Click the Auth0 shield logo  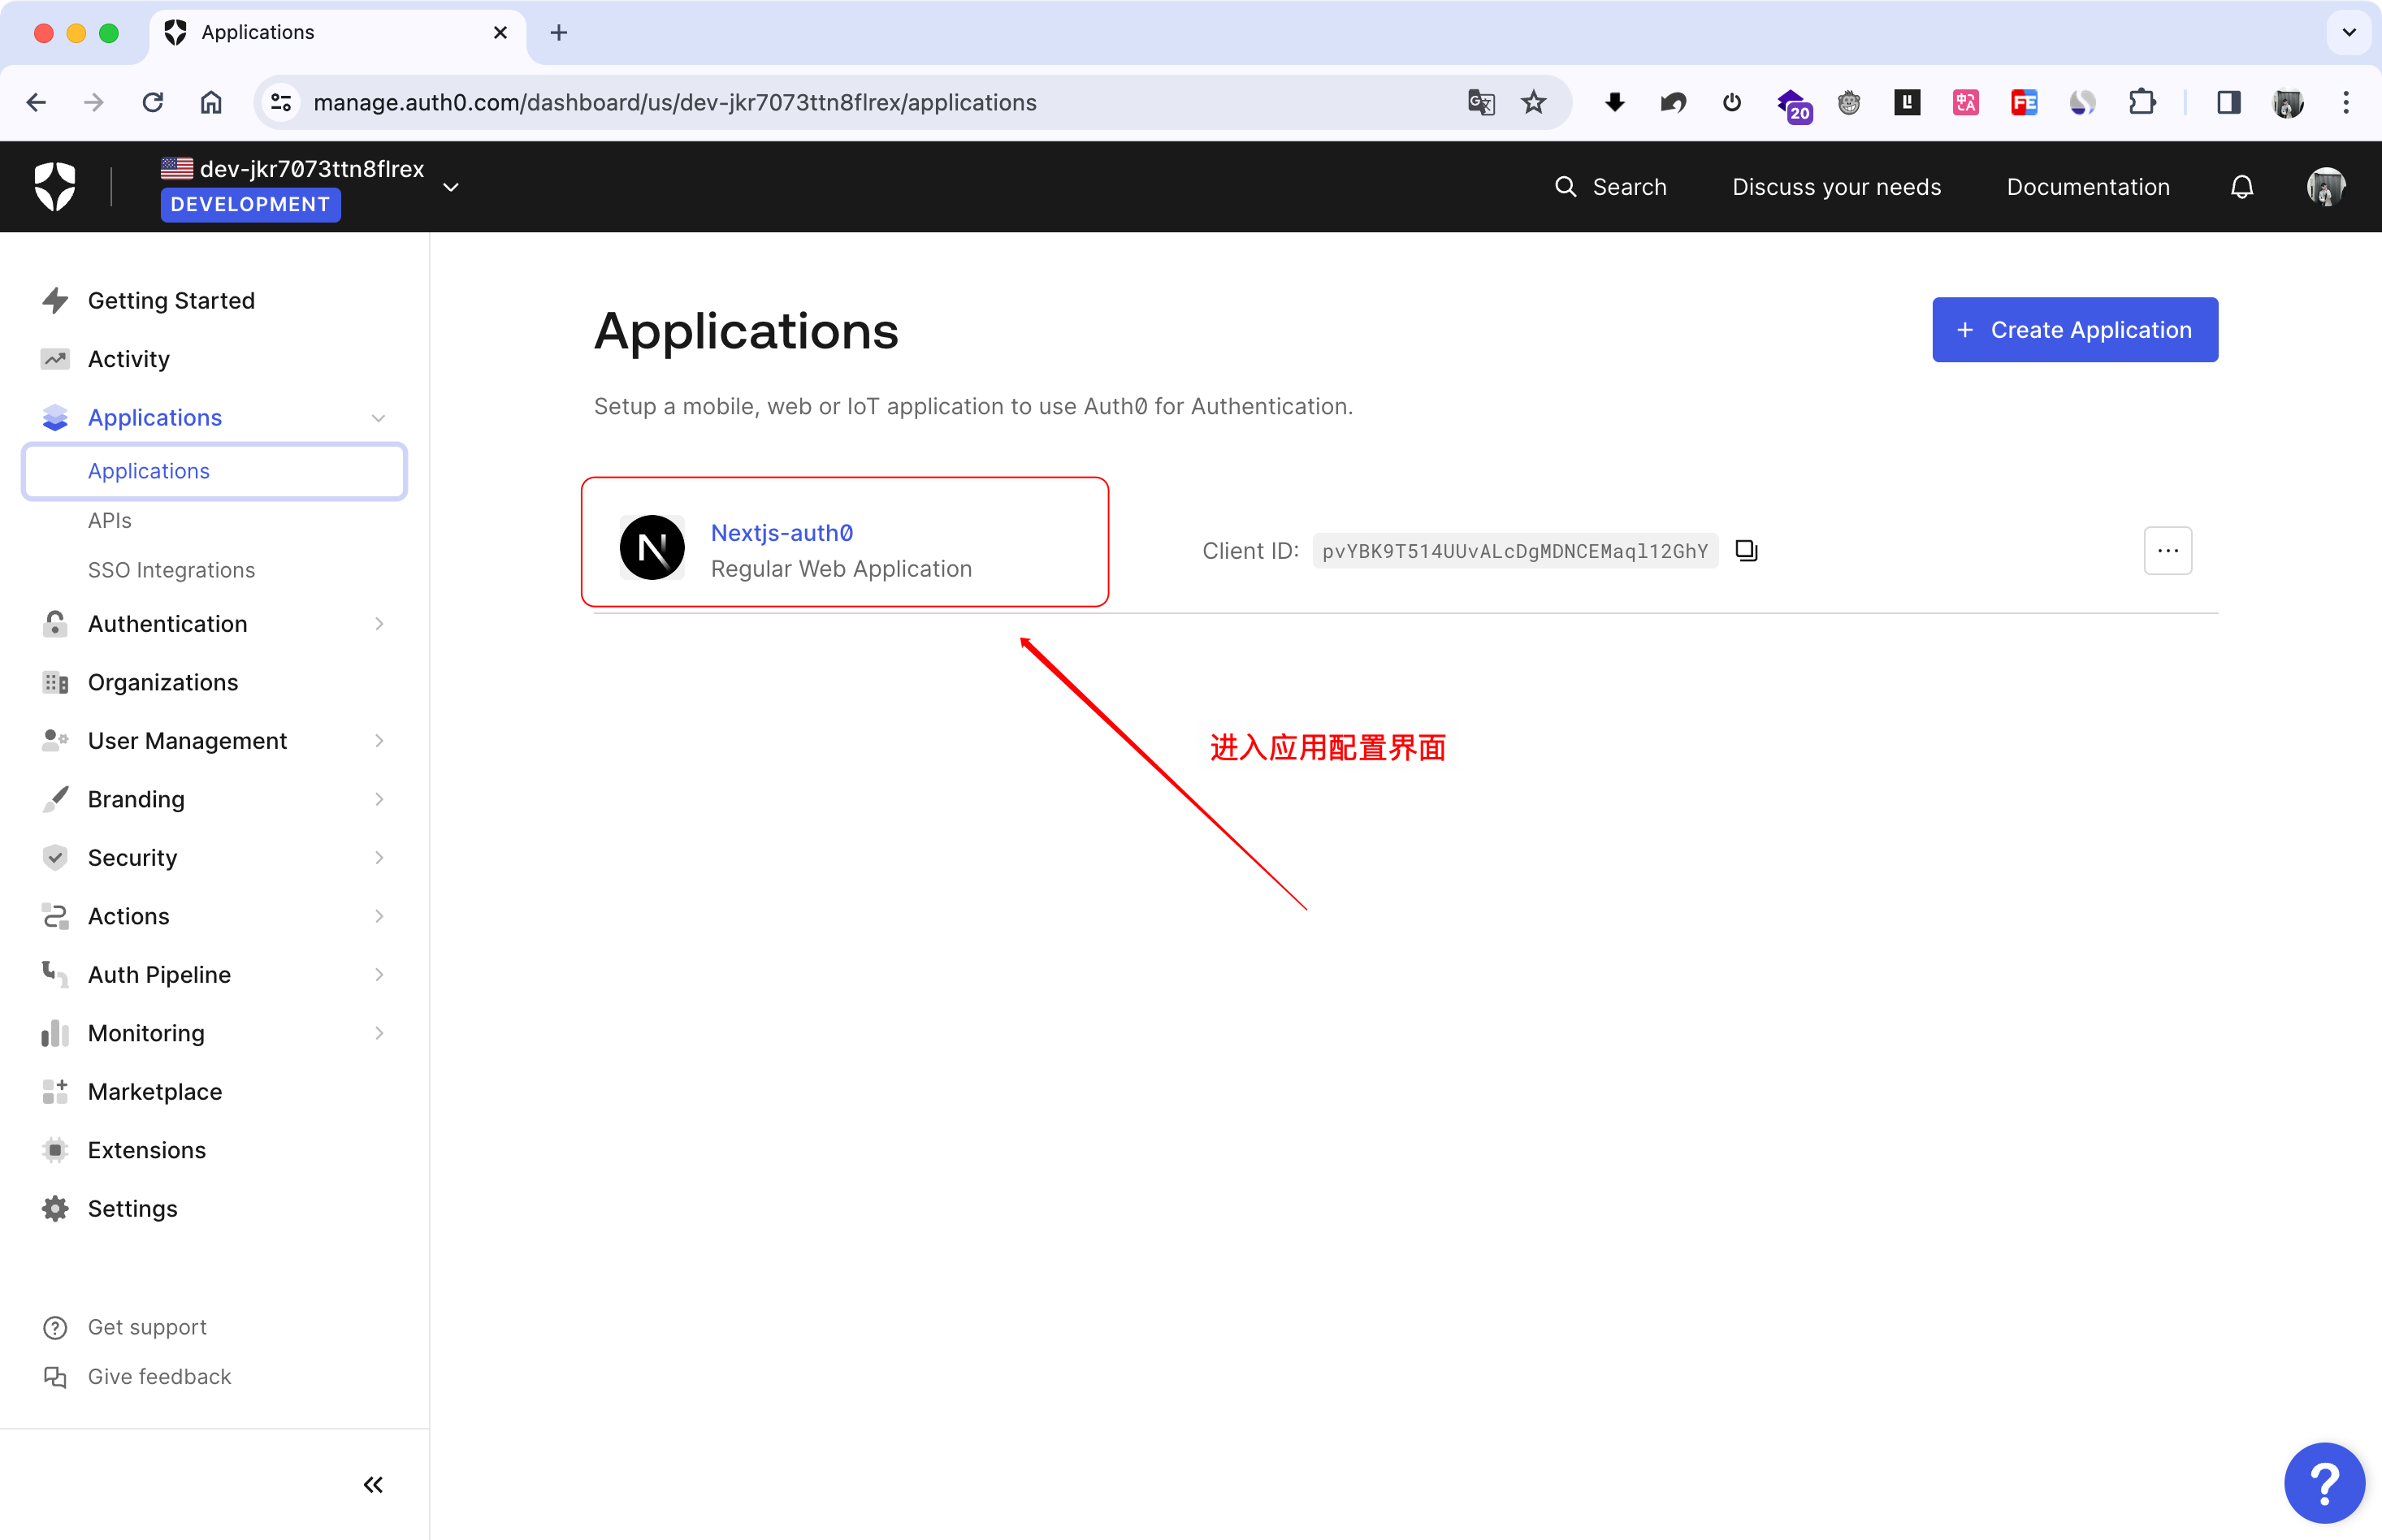pos(56,186)
